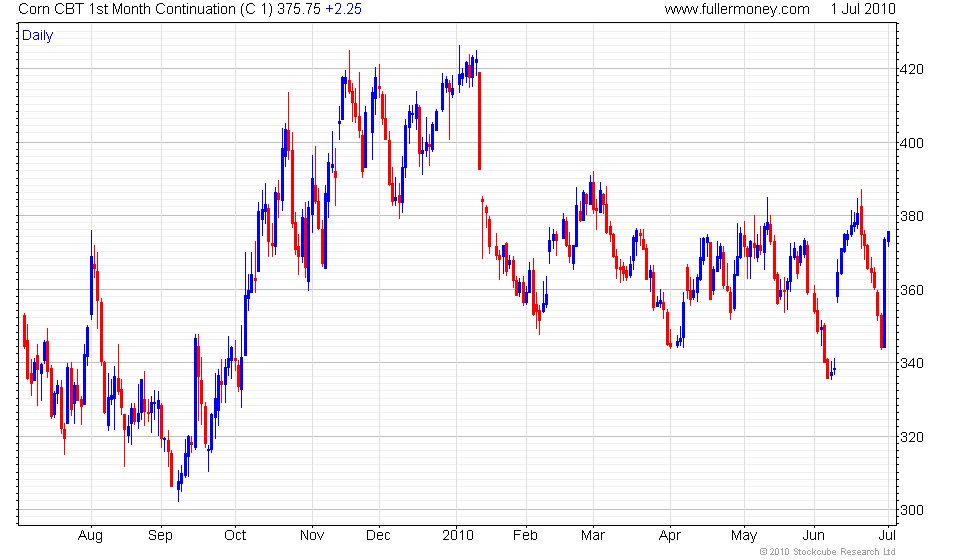This screenshot has height=560, width=980.
Task: Click the early September low candle near 302
Action: coord(179,488)
